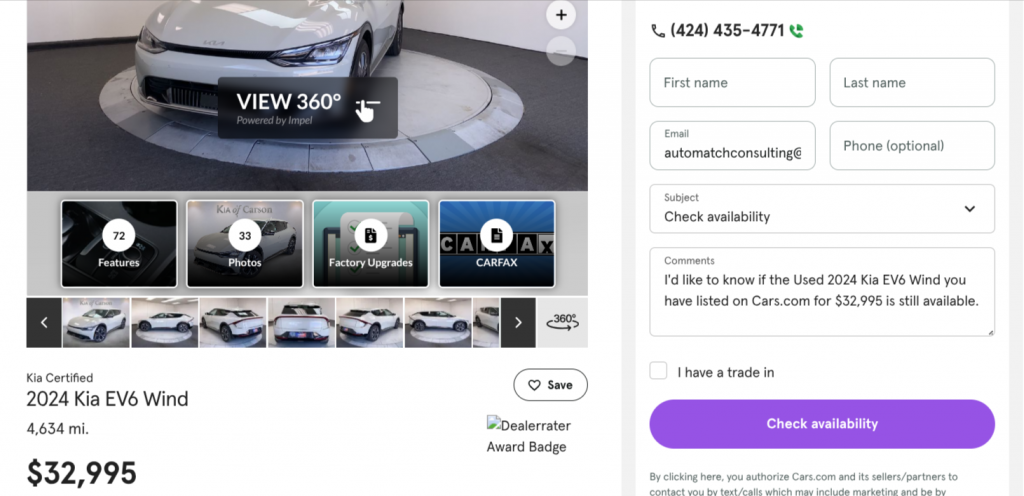Click the hand pointer icon on 360 overlay
Image resolution: width=1024 pixels, height=496 pixels.
tap(367, 109)
